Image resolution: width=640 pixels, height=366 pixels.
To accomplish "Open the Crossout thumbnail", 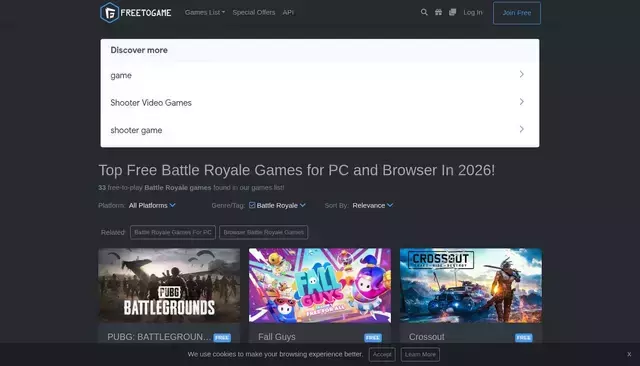I will pos(471,286).
